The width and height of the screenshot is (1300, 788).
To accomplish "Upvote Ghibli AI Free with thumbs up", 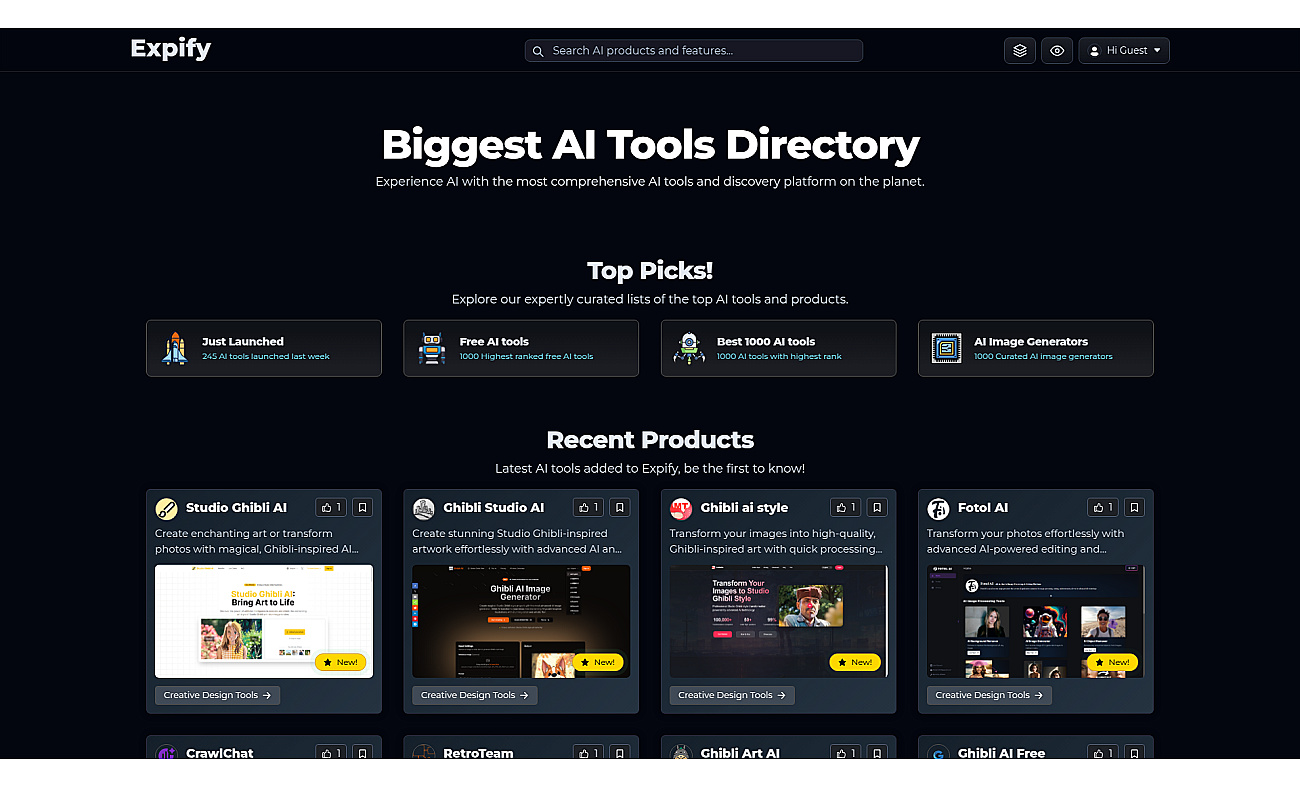I will tap(1103, 752).
